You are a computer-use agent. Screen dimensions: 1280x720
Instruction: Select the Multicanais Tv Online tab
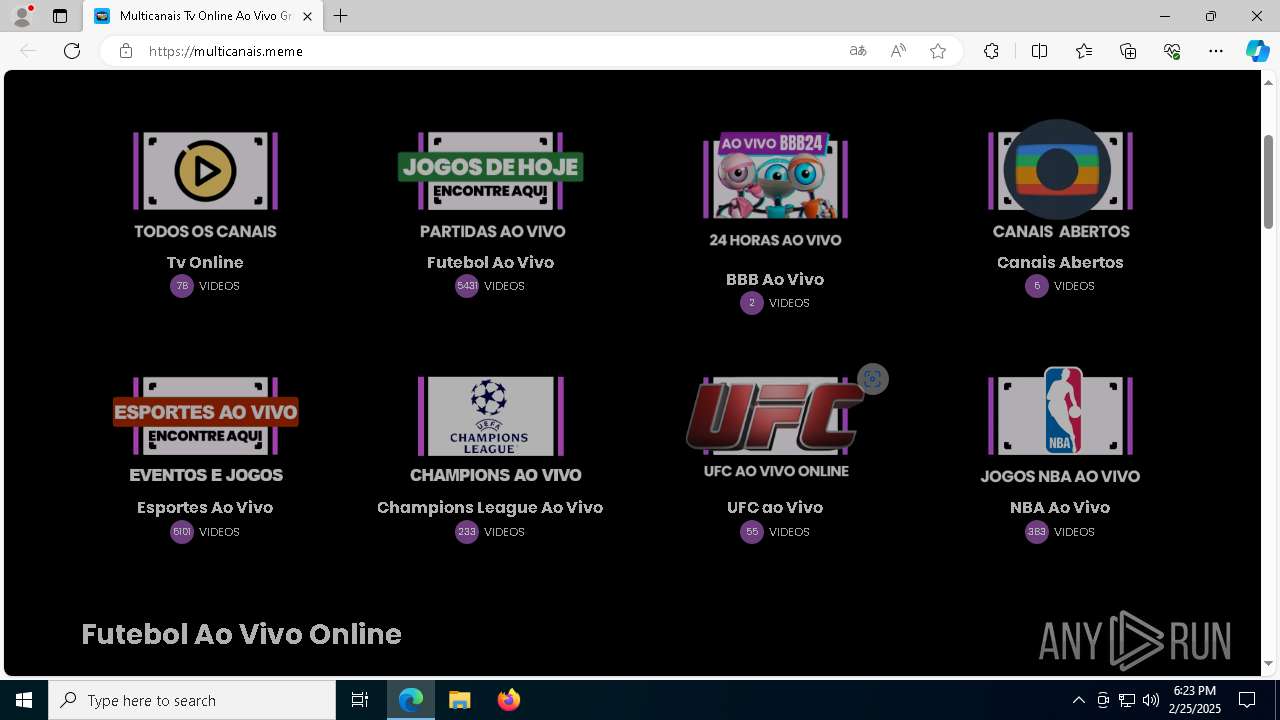click(x=203, y=16)
